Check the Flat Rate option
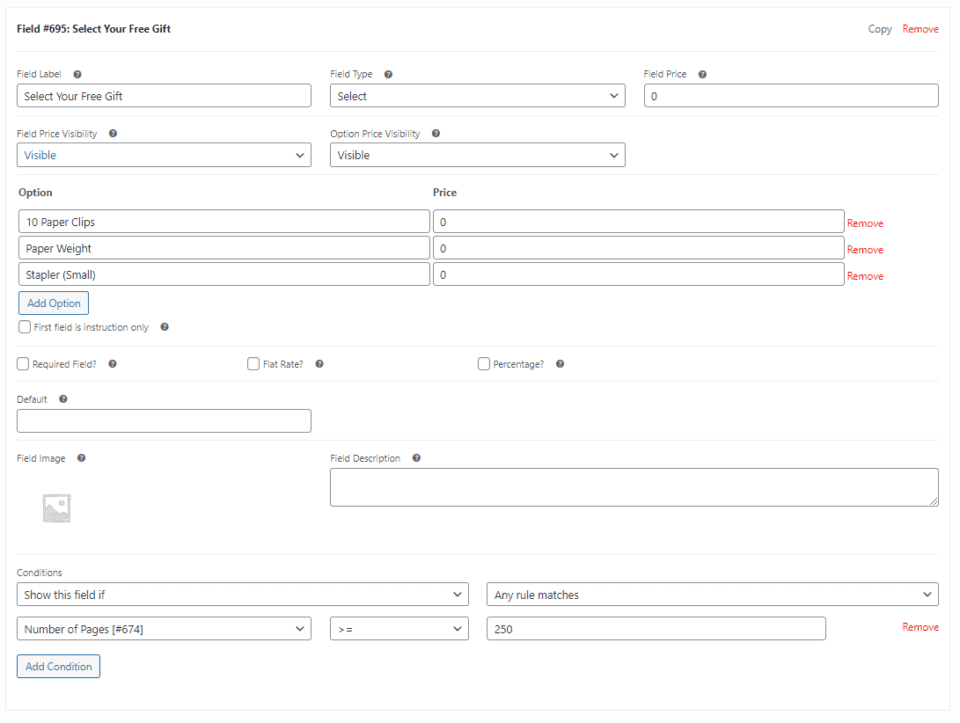Screen dimensions: 960x723 (253, 364)
